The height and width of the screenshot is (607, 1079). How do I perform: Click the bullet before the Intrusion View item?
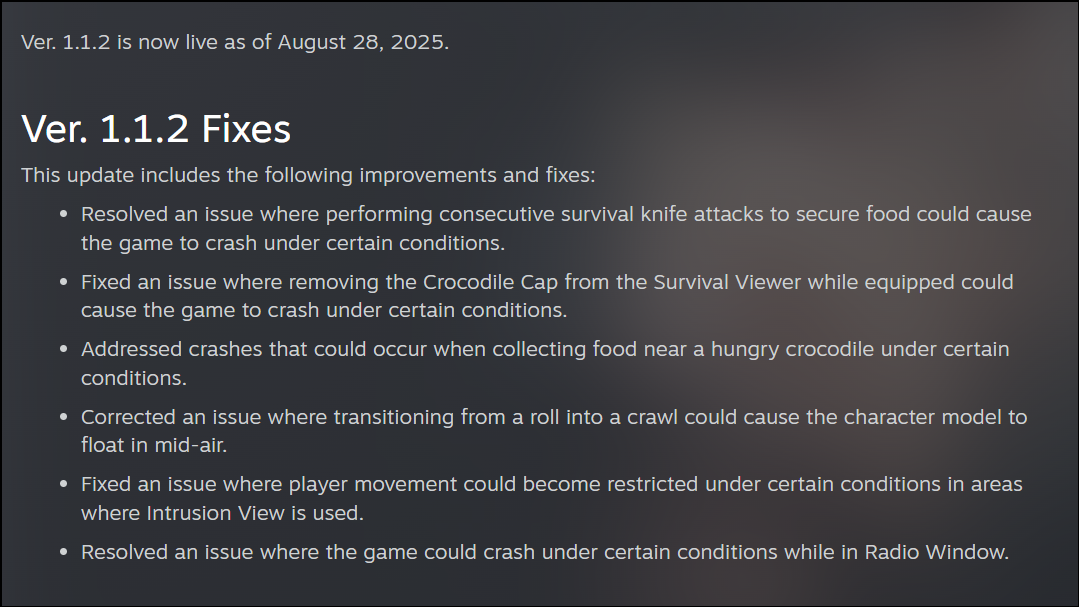click(x=63, y=484)
